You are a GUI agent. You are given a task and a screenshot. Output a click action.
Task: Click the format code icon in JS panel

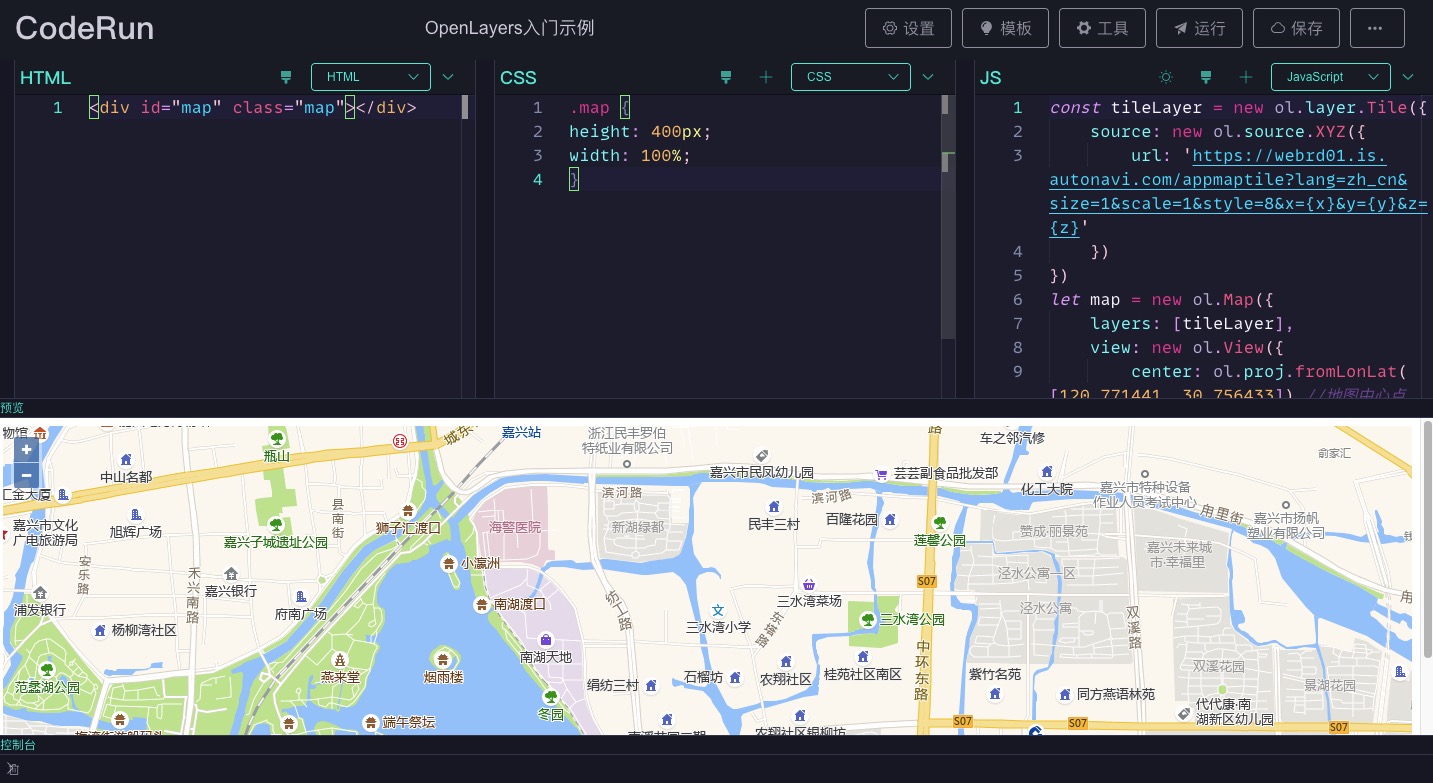click(1206, 77)
